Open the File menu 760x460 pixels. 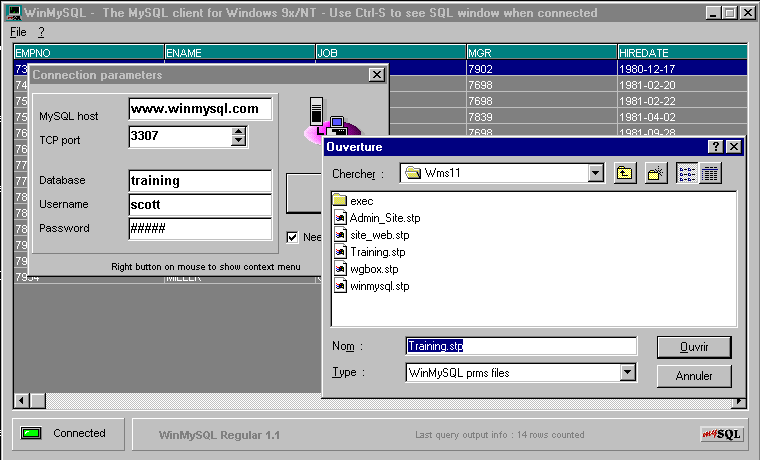pos(18,32)
